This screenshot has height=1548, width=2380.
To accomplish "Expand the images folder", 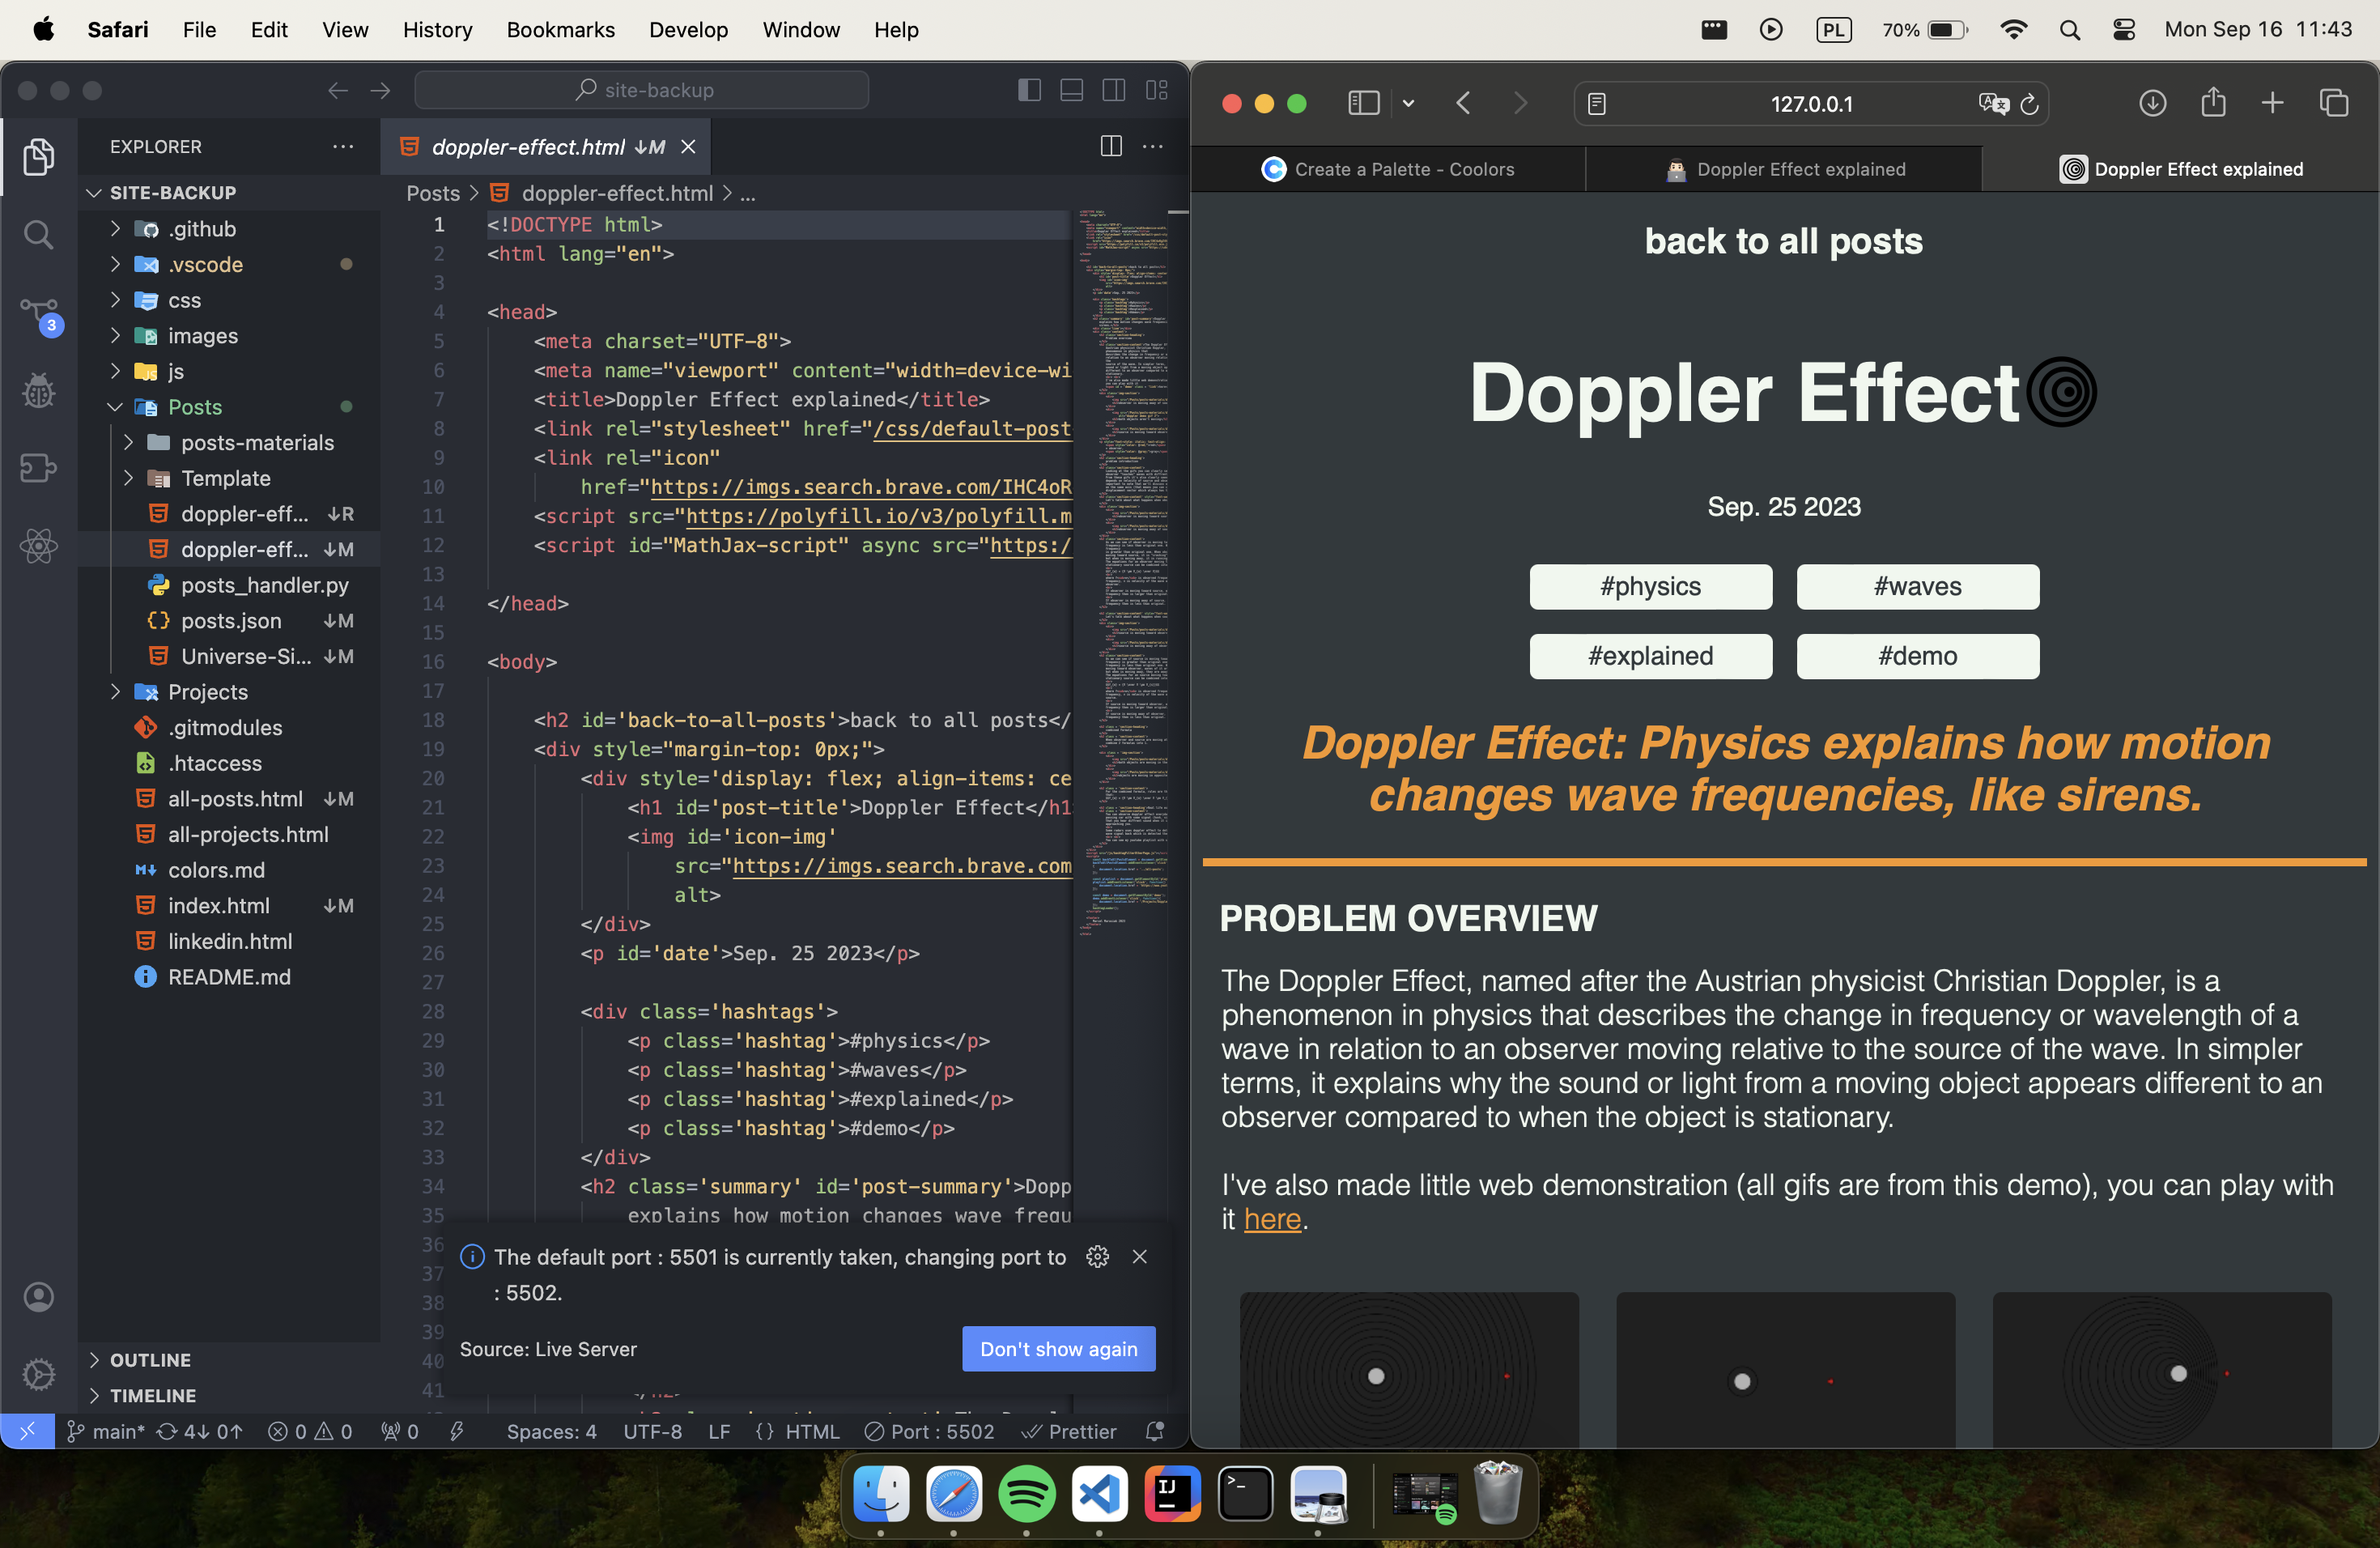I will (229, 336).
